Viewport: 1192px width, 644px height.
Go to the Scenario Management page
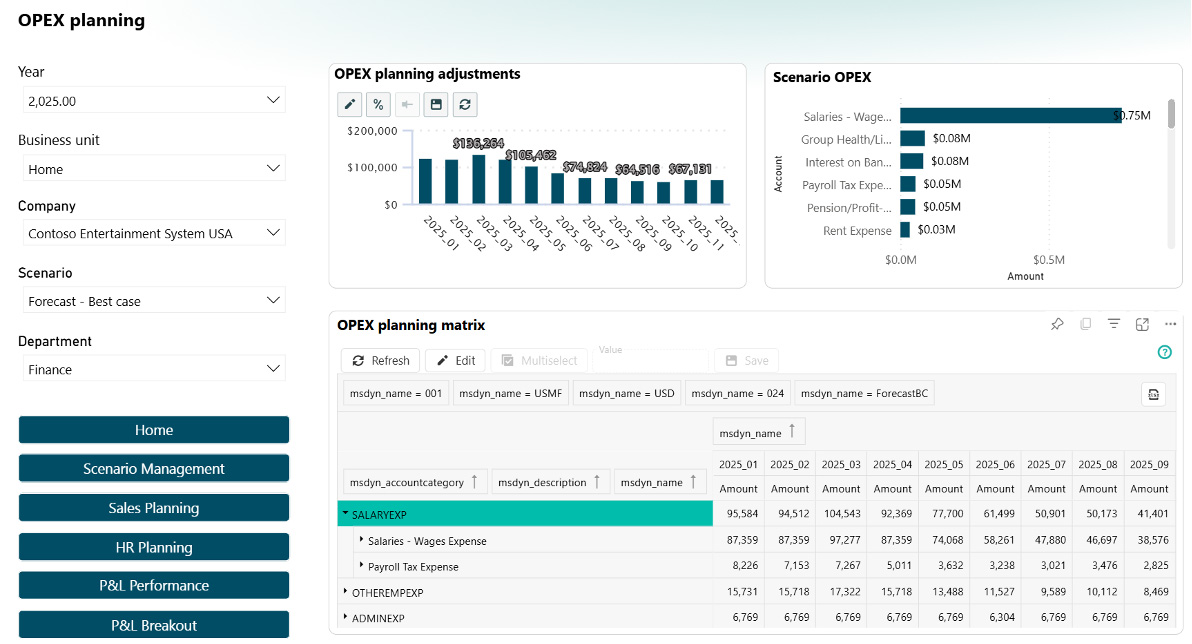click(x=154, y=469)
